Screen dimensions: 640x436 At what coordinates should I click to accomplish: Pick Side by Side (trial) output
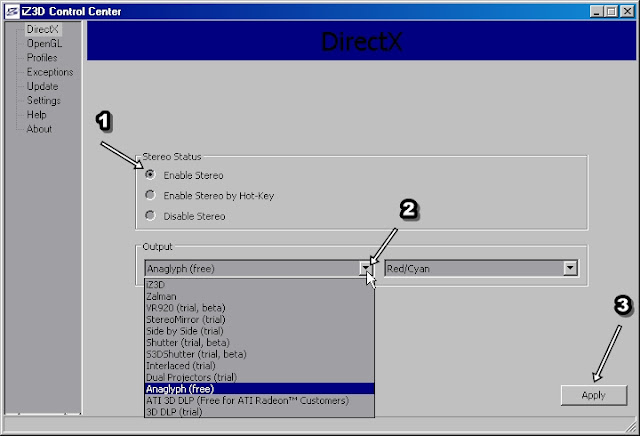coord(259,331)
